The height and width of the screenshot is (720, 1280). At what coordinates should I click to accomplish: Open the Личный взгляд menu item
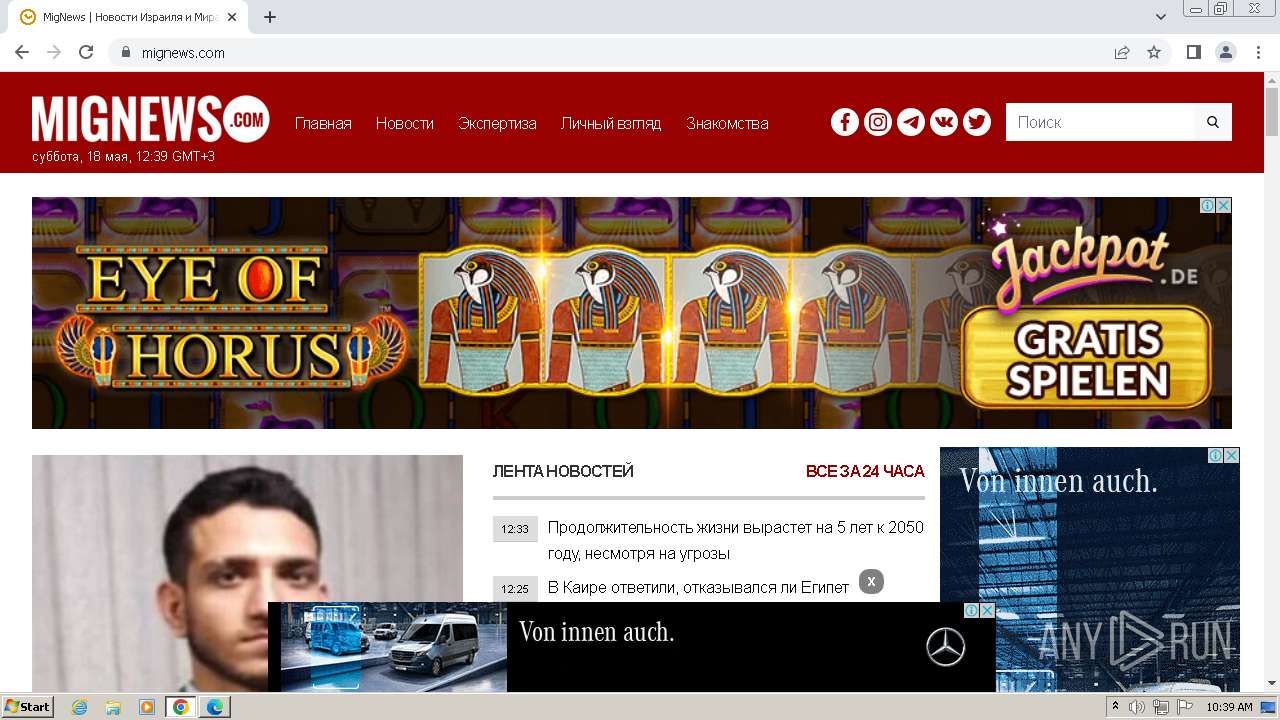pyautogui.click(x=611, y=123)
